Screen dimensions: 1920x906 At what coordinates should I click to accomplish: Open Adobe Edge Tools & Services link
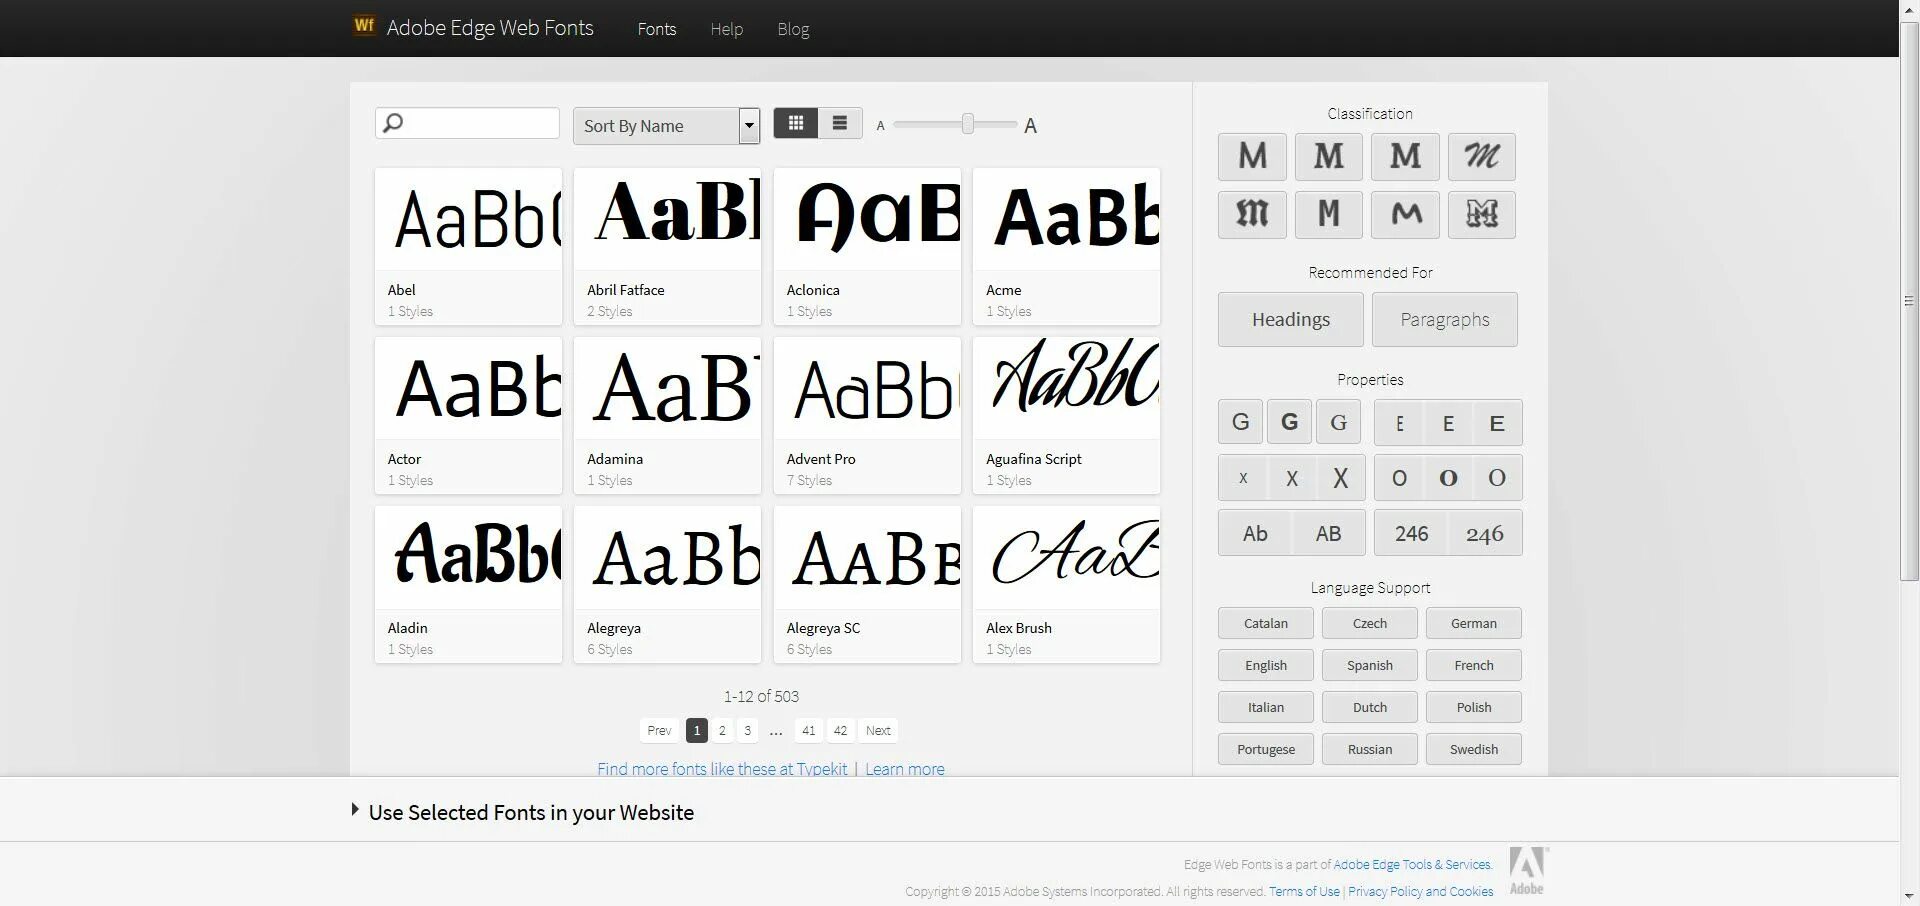1412,864
